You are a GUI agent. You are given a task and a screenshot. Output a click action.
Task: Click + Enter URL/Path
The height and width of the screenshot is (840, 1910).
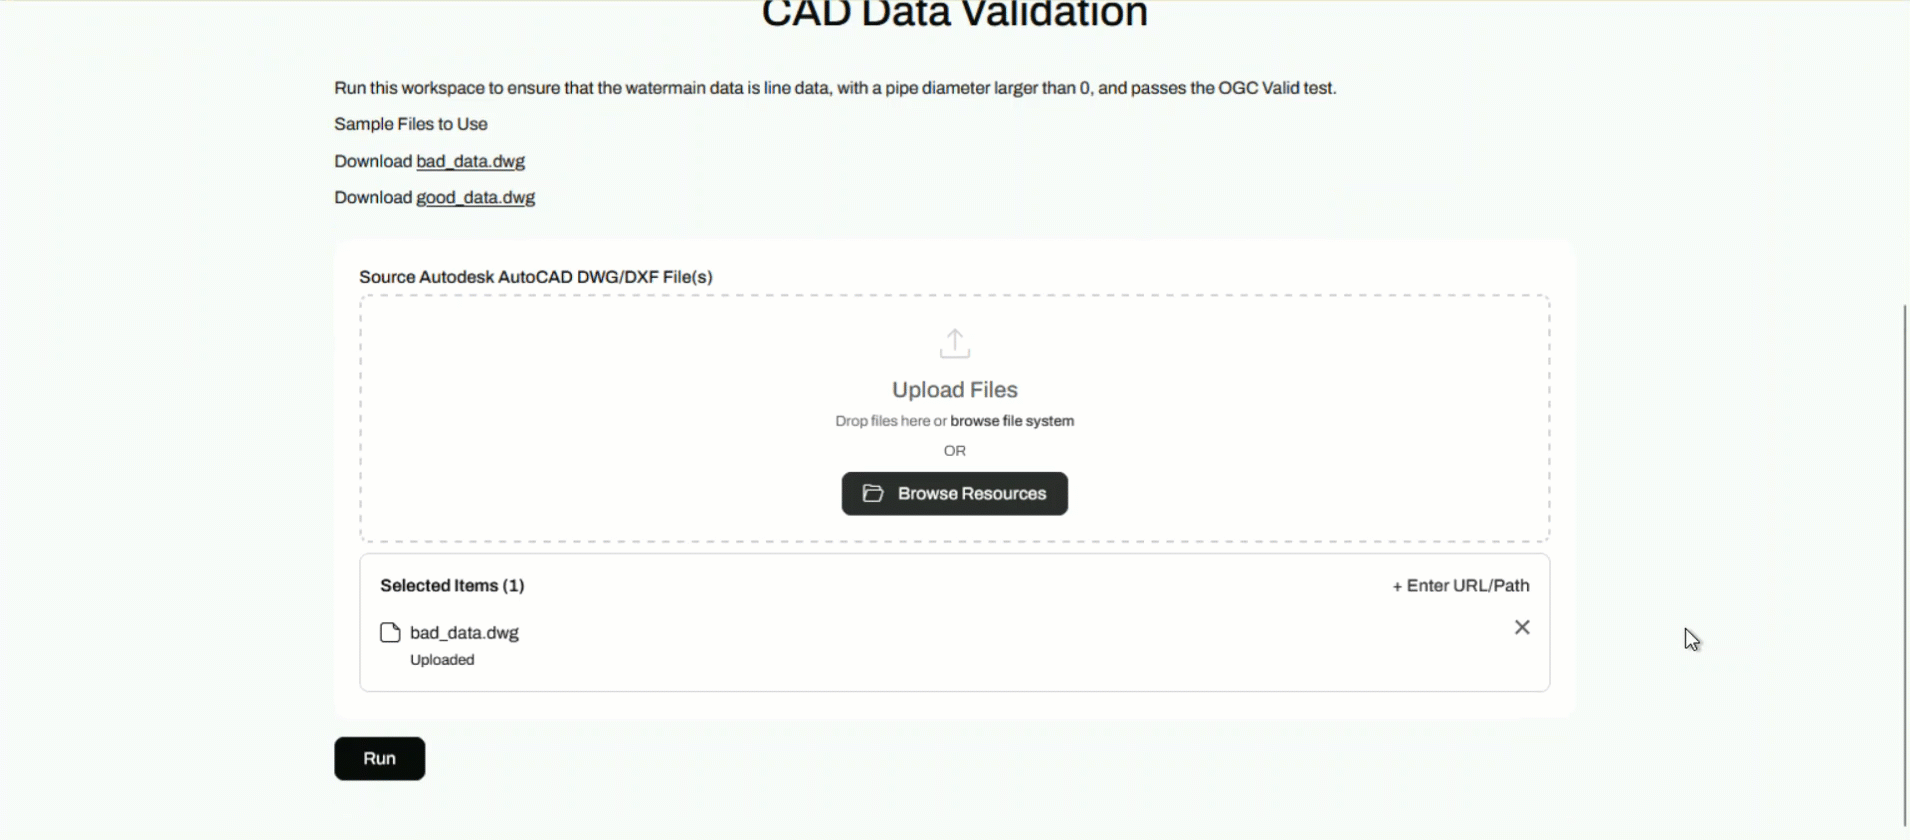click(1460, 586)
